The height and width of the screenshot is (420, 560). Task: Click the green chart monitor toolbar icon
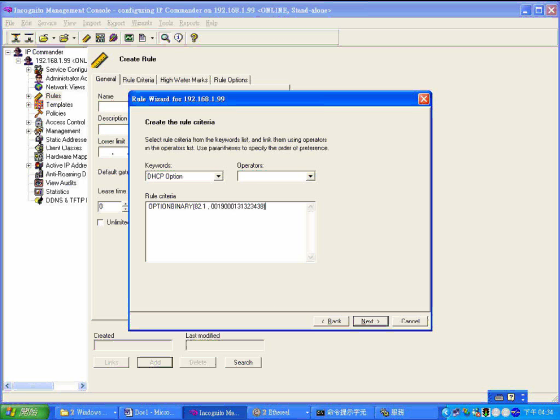coord(129,38)
